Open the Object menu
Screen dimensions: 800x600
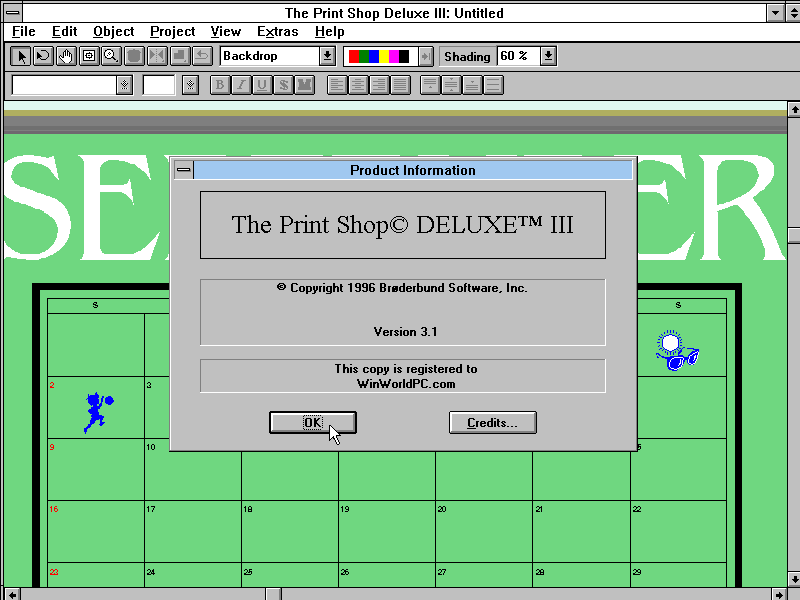point(113,31)
